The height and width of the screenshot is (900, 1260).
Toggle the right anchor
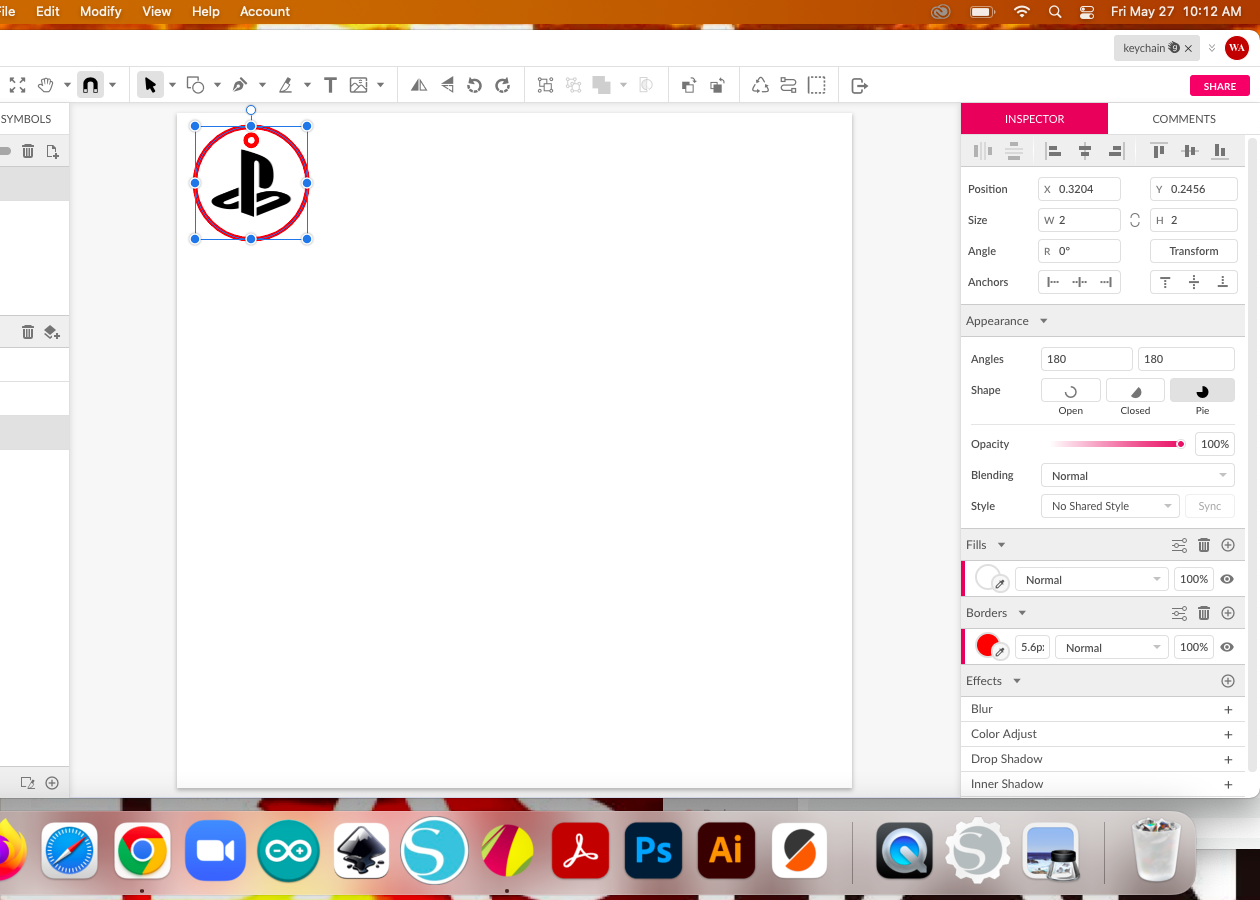coord(1105,282)
